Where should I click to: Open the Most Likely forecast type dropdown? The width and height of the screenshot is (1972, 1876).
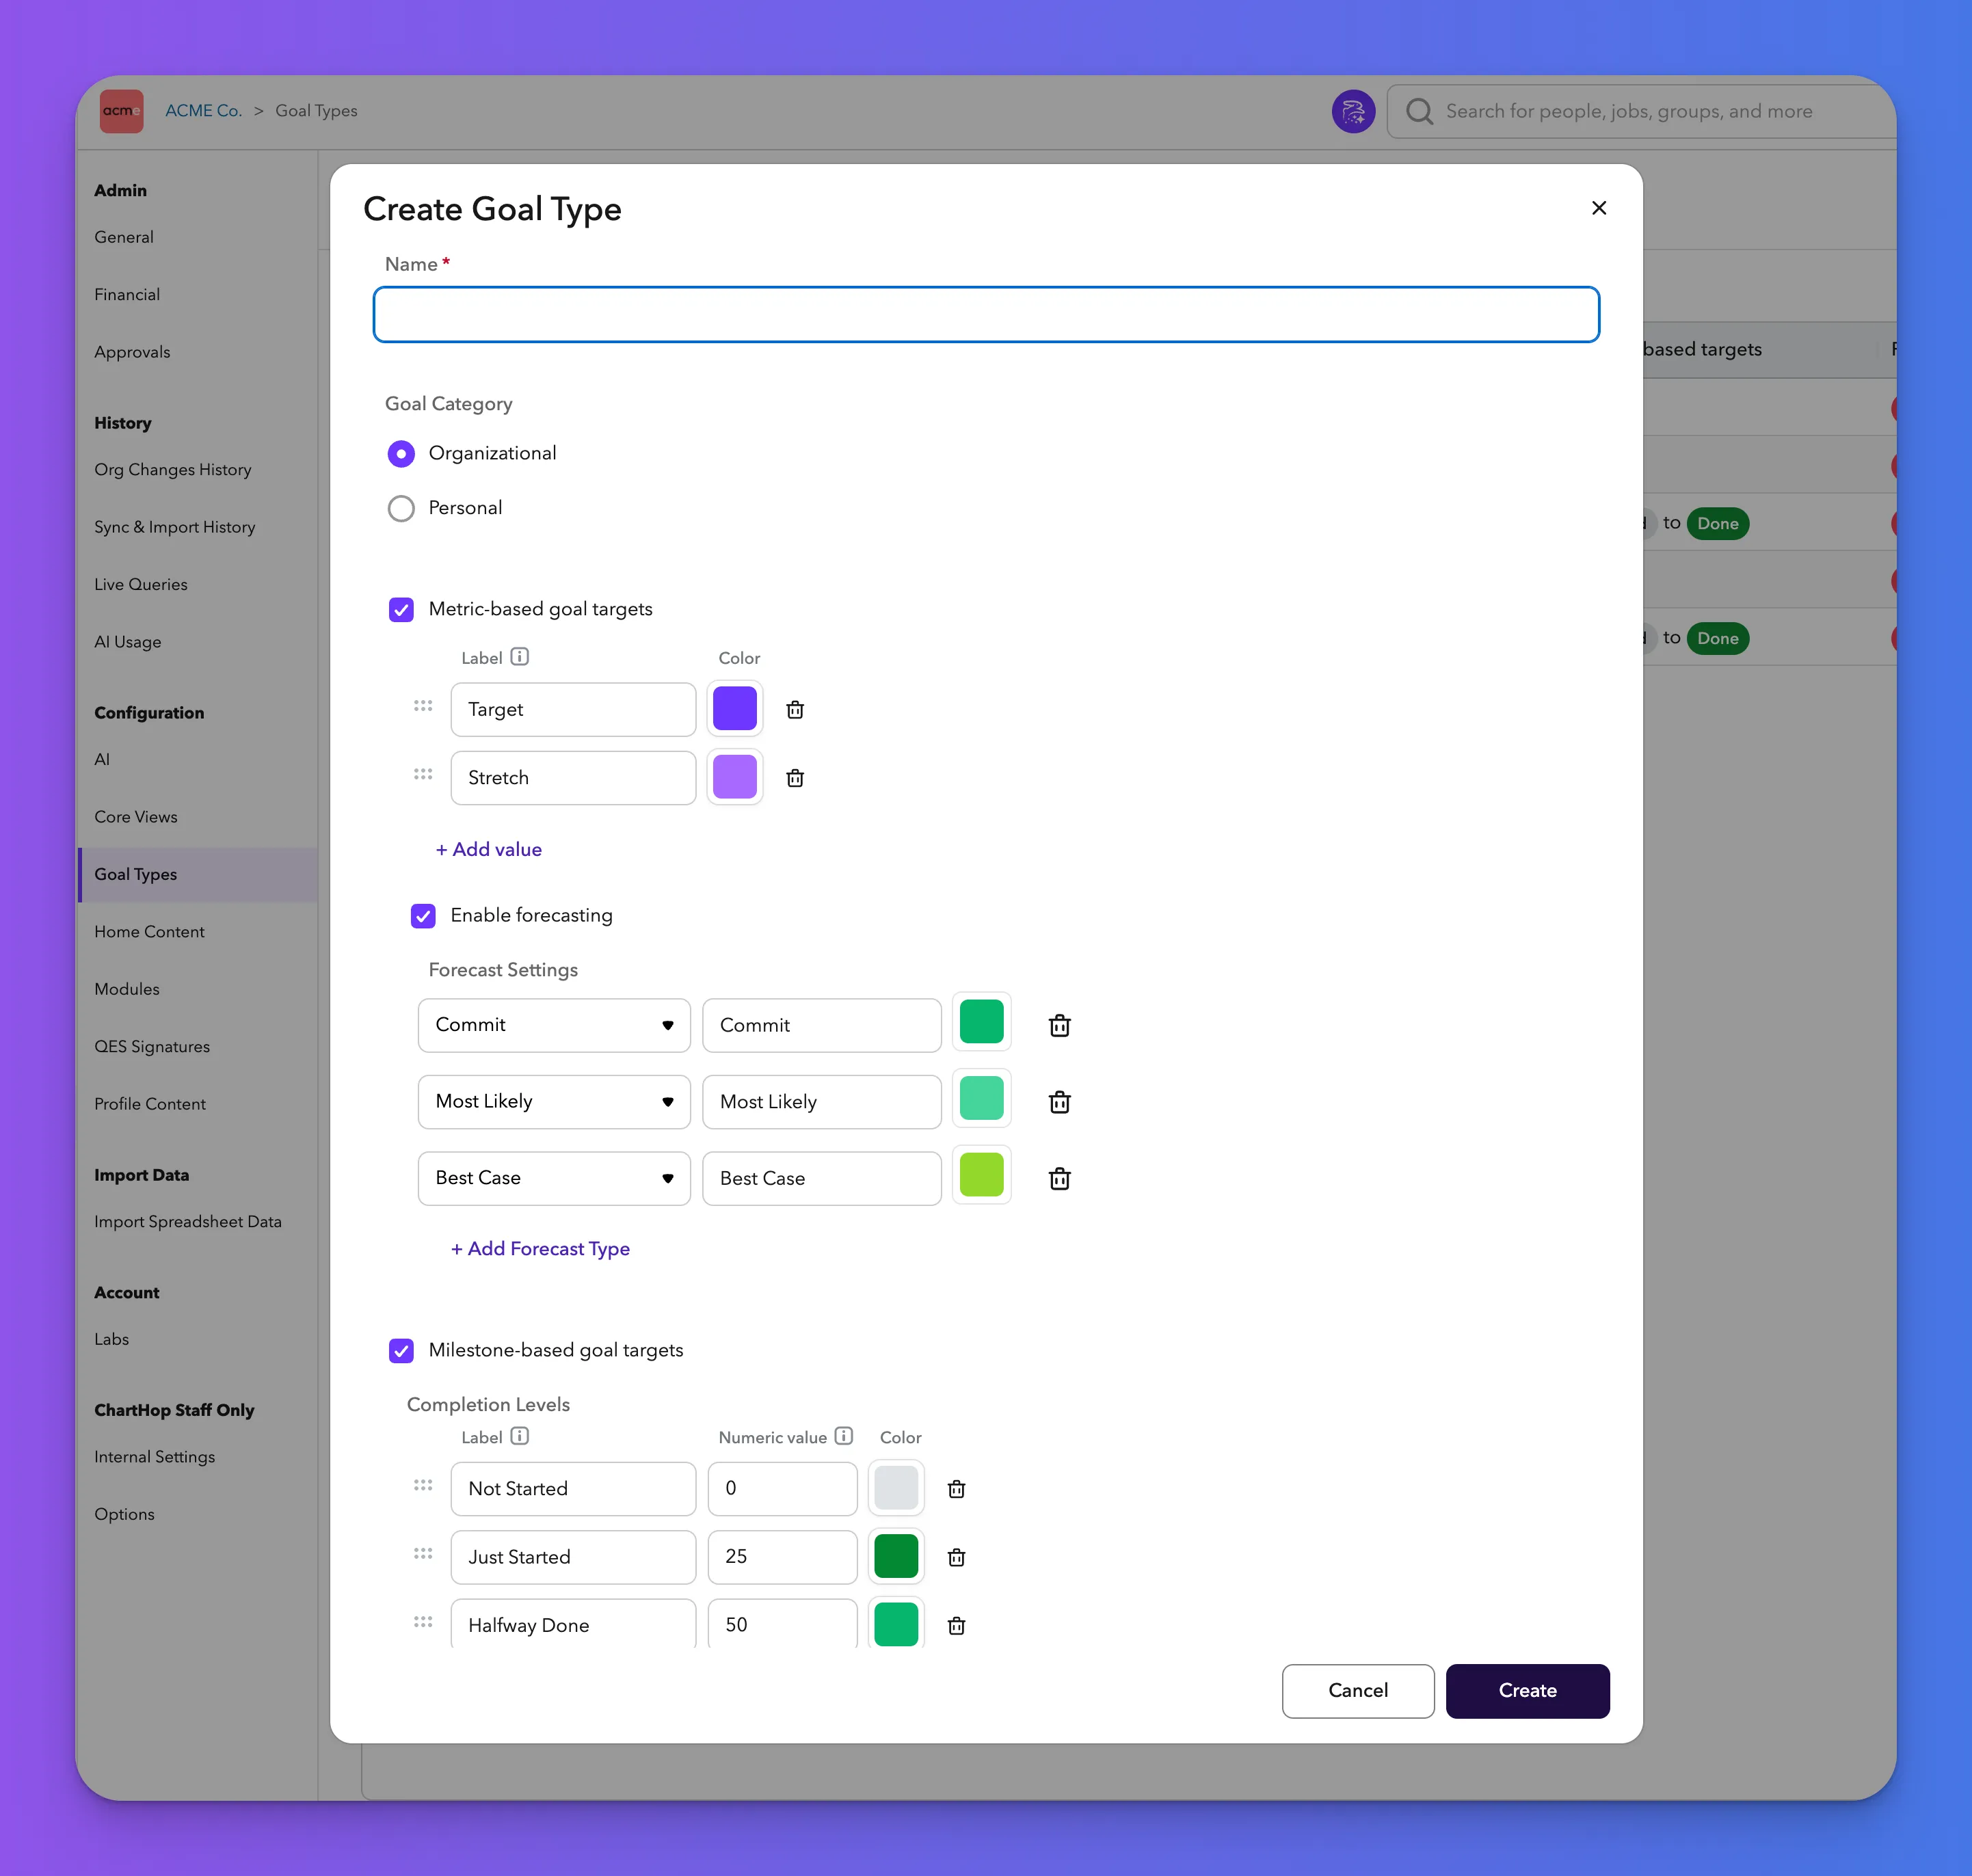point(554,1102)
